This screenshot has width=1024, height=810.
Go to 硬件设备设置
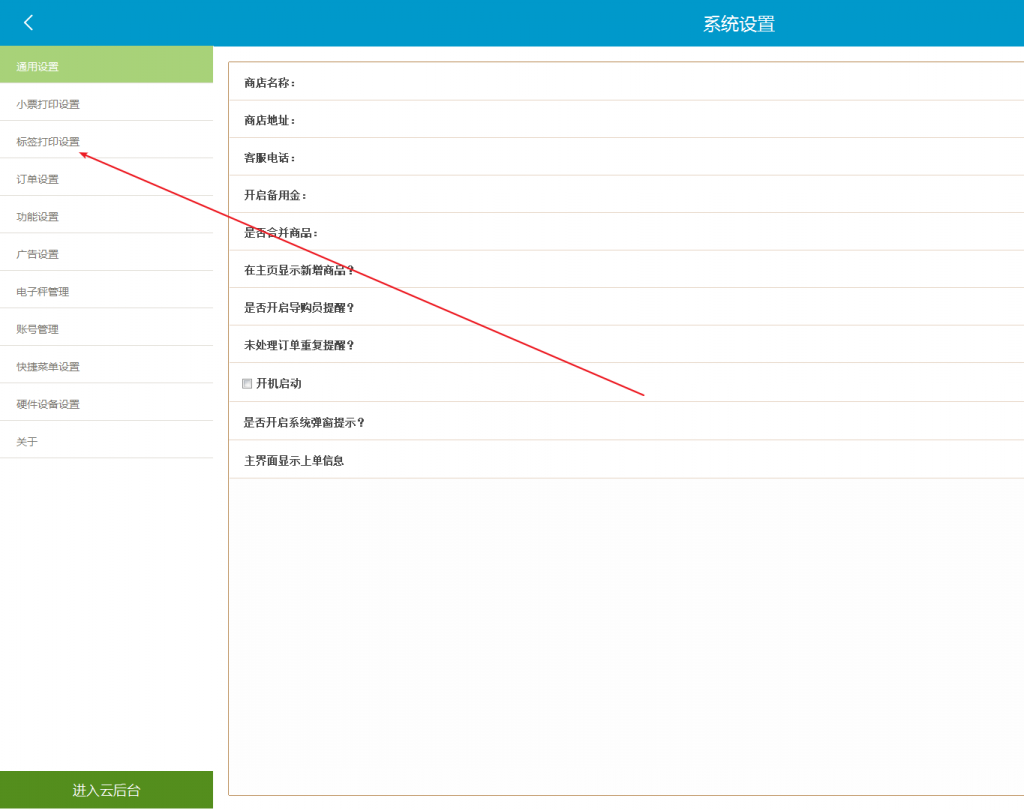click(106, 404)
